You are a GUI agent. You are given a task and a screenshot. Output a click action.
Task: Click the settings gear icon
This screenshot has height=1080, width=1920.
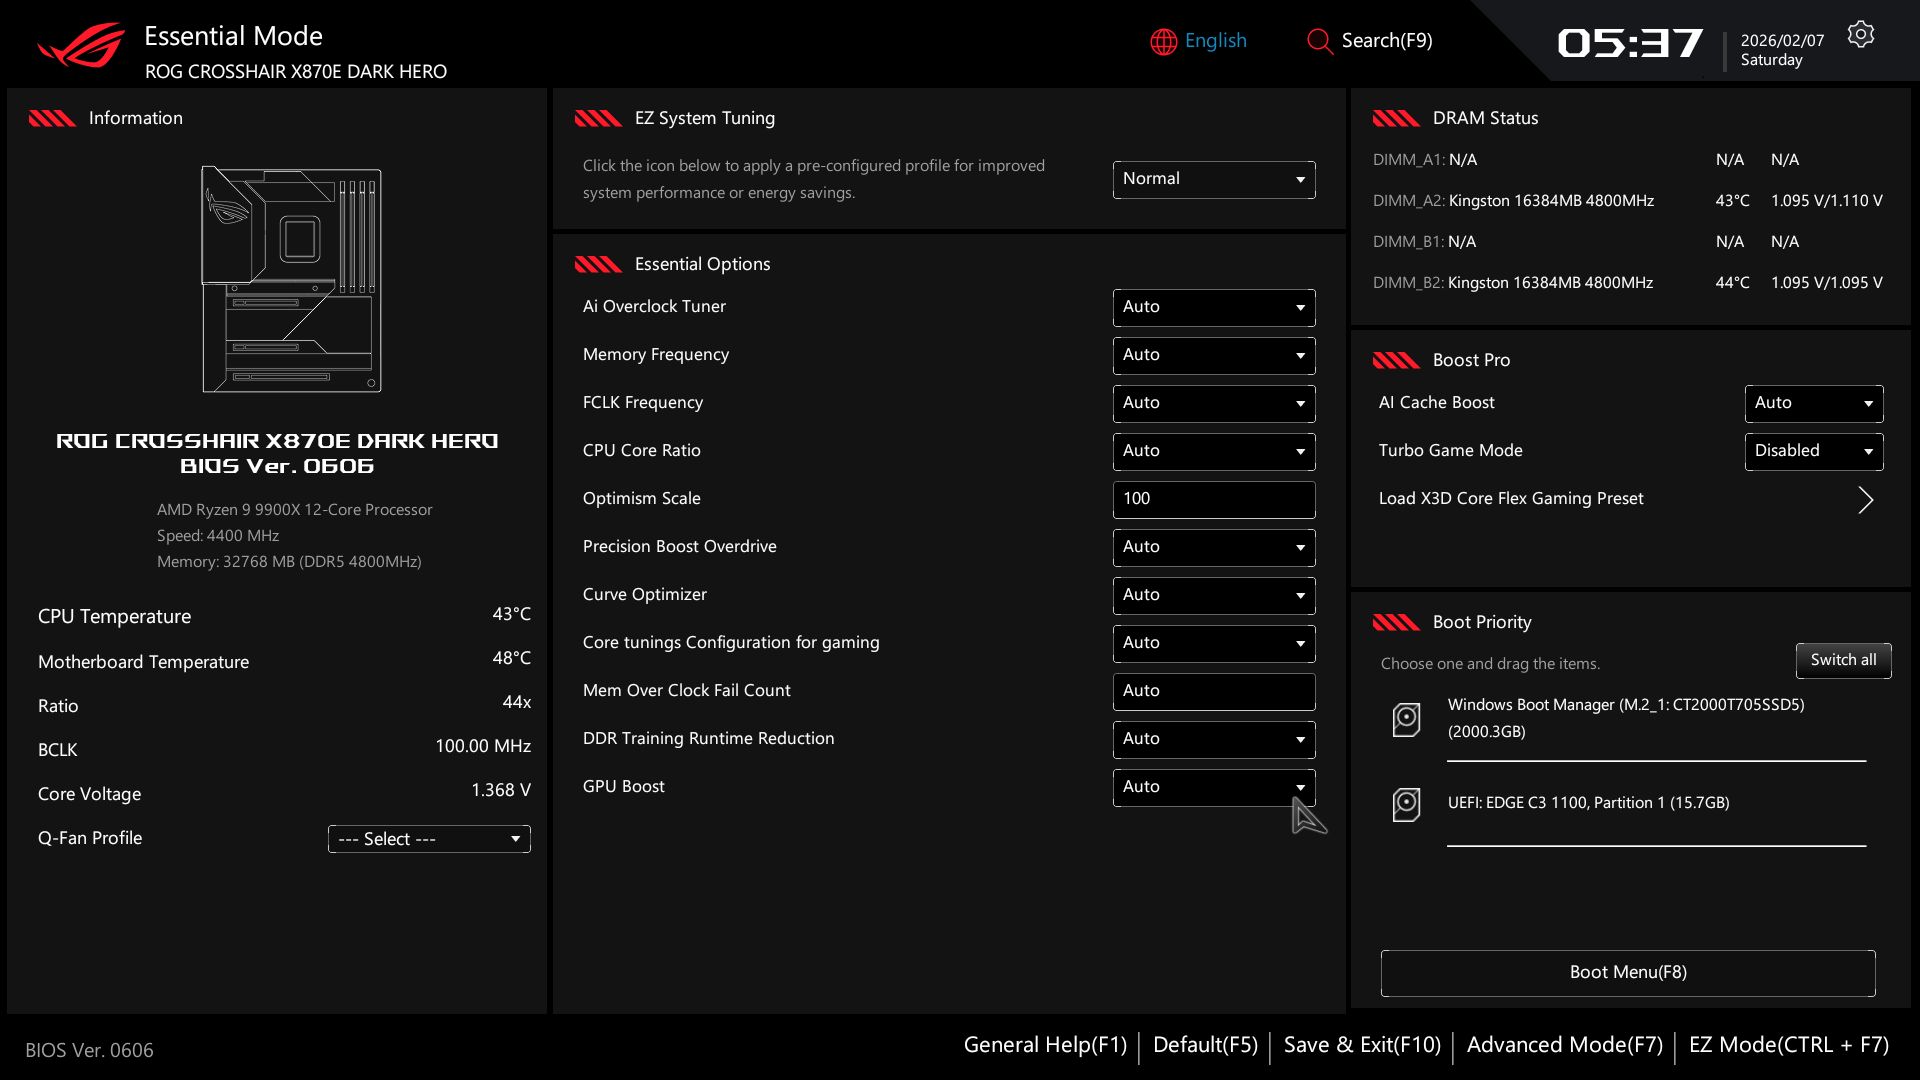(x=1860, y=35)
